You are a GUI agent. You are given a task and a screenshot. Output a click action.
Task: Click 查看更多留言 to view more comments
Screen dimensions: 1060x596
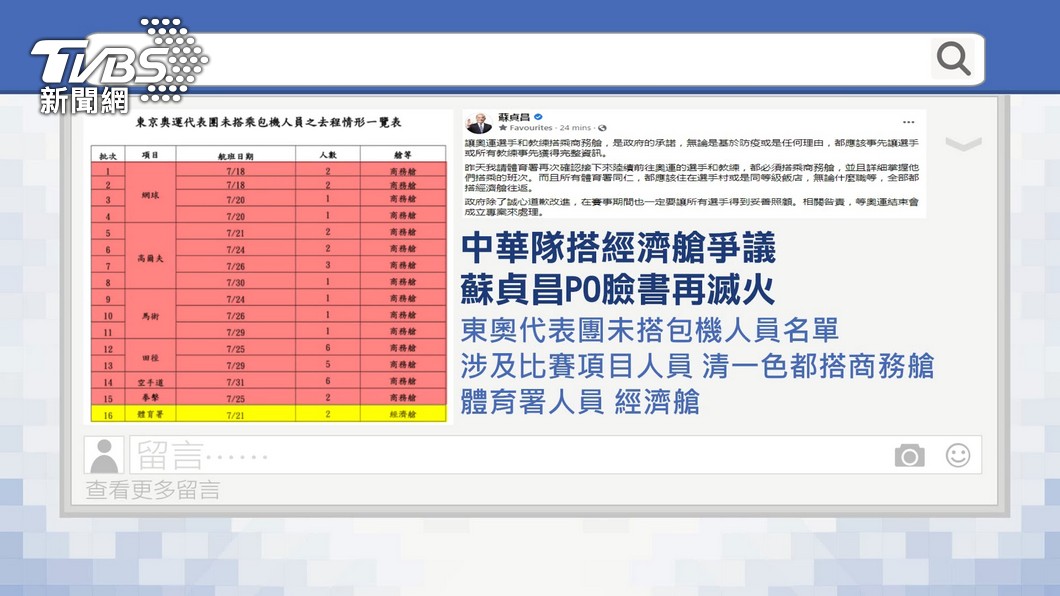coord(153,490)
